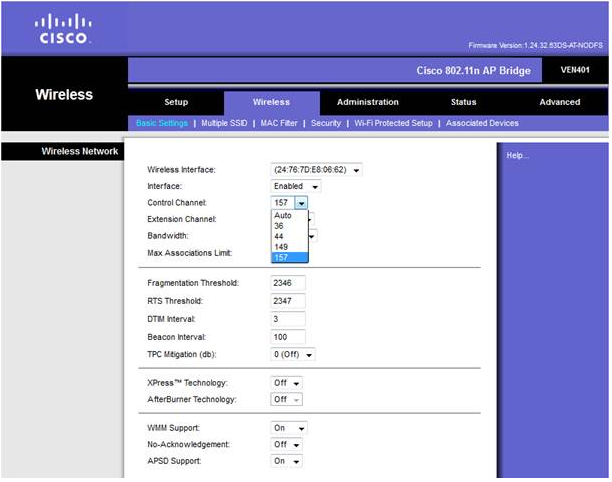Click the Fragmentation Threshold field
Viewport: 612px width, 482px height.
(x=288, y=283)
